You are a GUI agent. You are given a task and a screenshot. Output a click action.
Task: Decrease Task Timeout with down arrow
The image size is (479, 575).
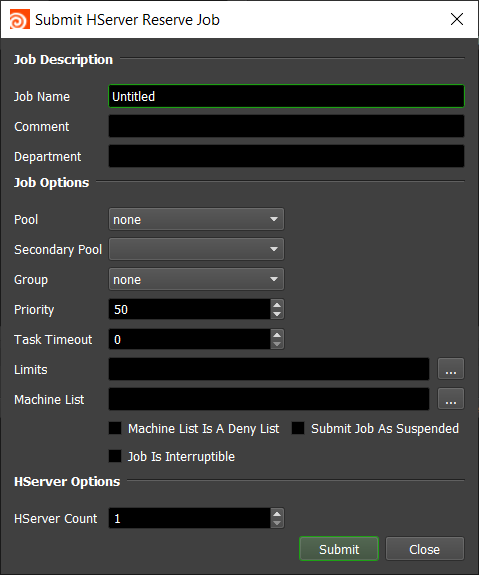tap(277, 344)
